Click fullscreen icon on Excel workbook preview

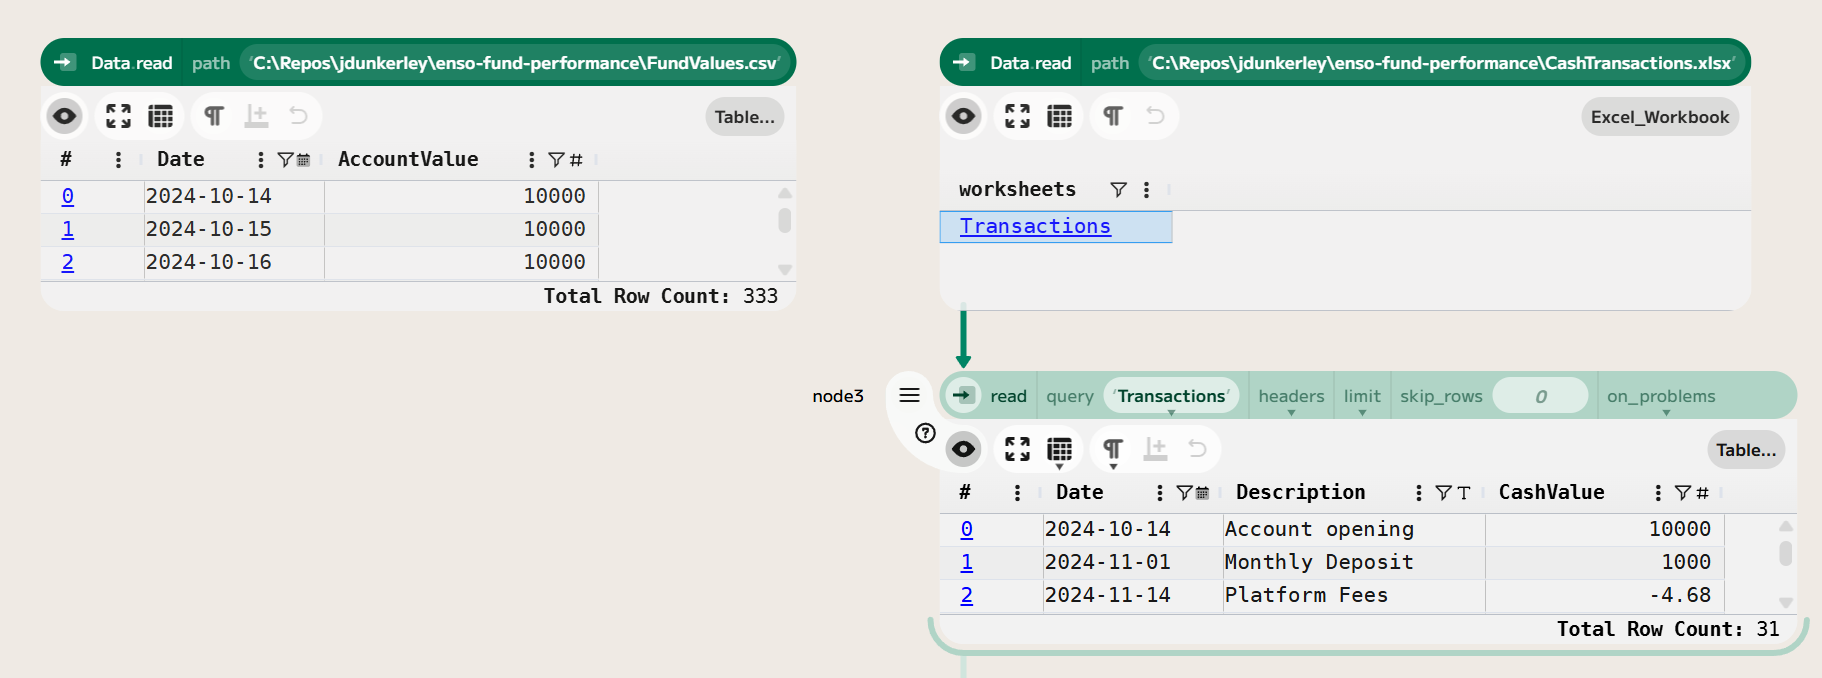click(x=1017, y=116)
